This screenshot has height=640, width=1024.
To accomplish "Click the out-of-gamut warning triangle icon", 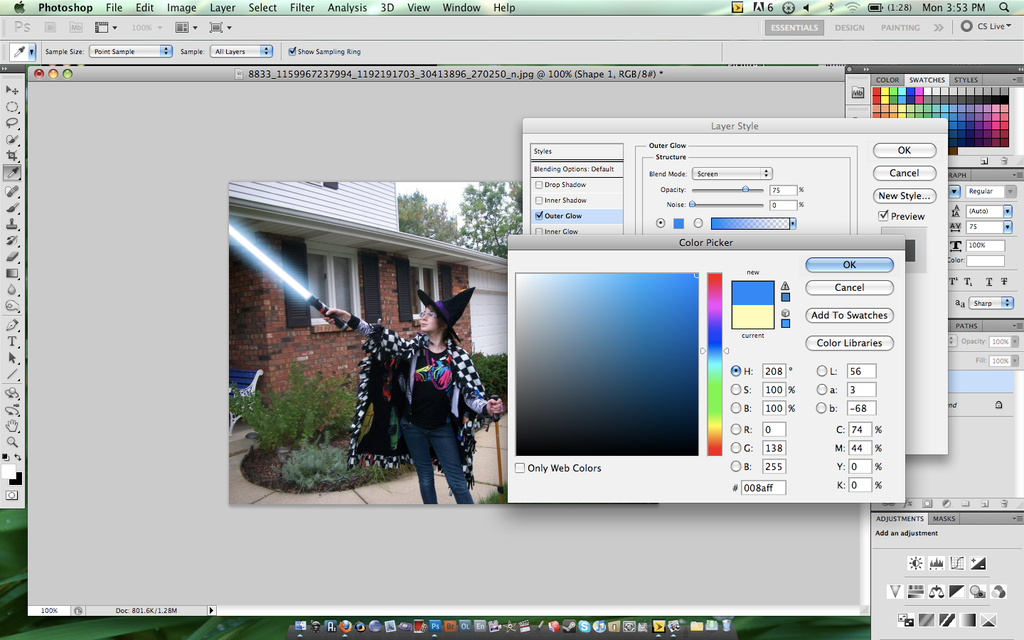I will click(x=785, y=286).
